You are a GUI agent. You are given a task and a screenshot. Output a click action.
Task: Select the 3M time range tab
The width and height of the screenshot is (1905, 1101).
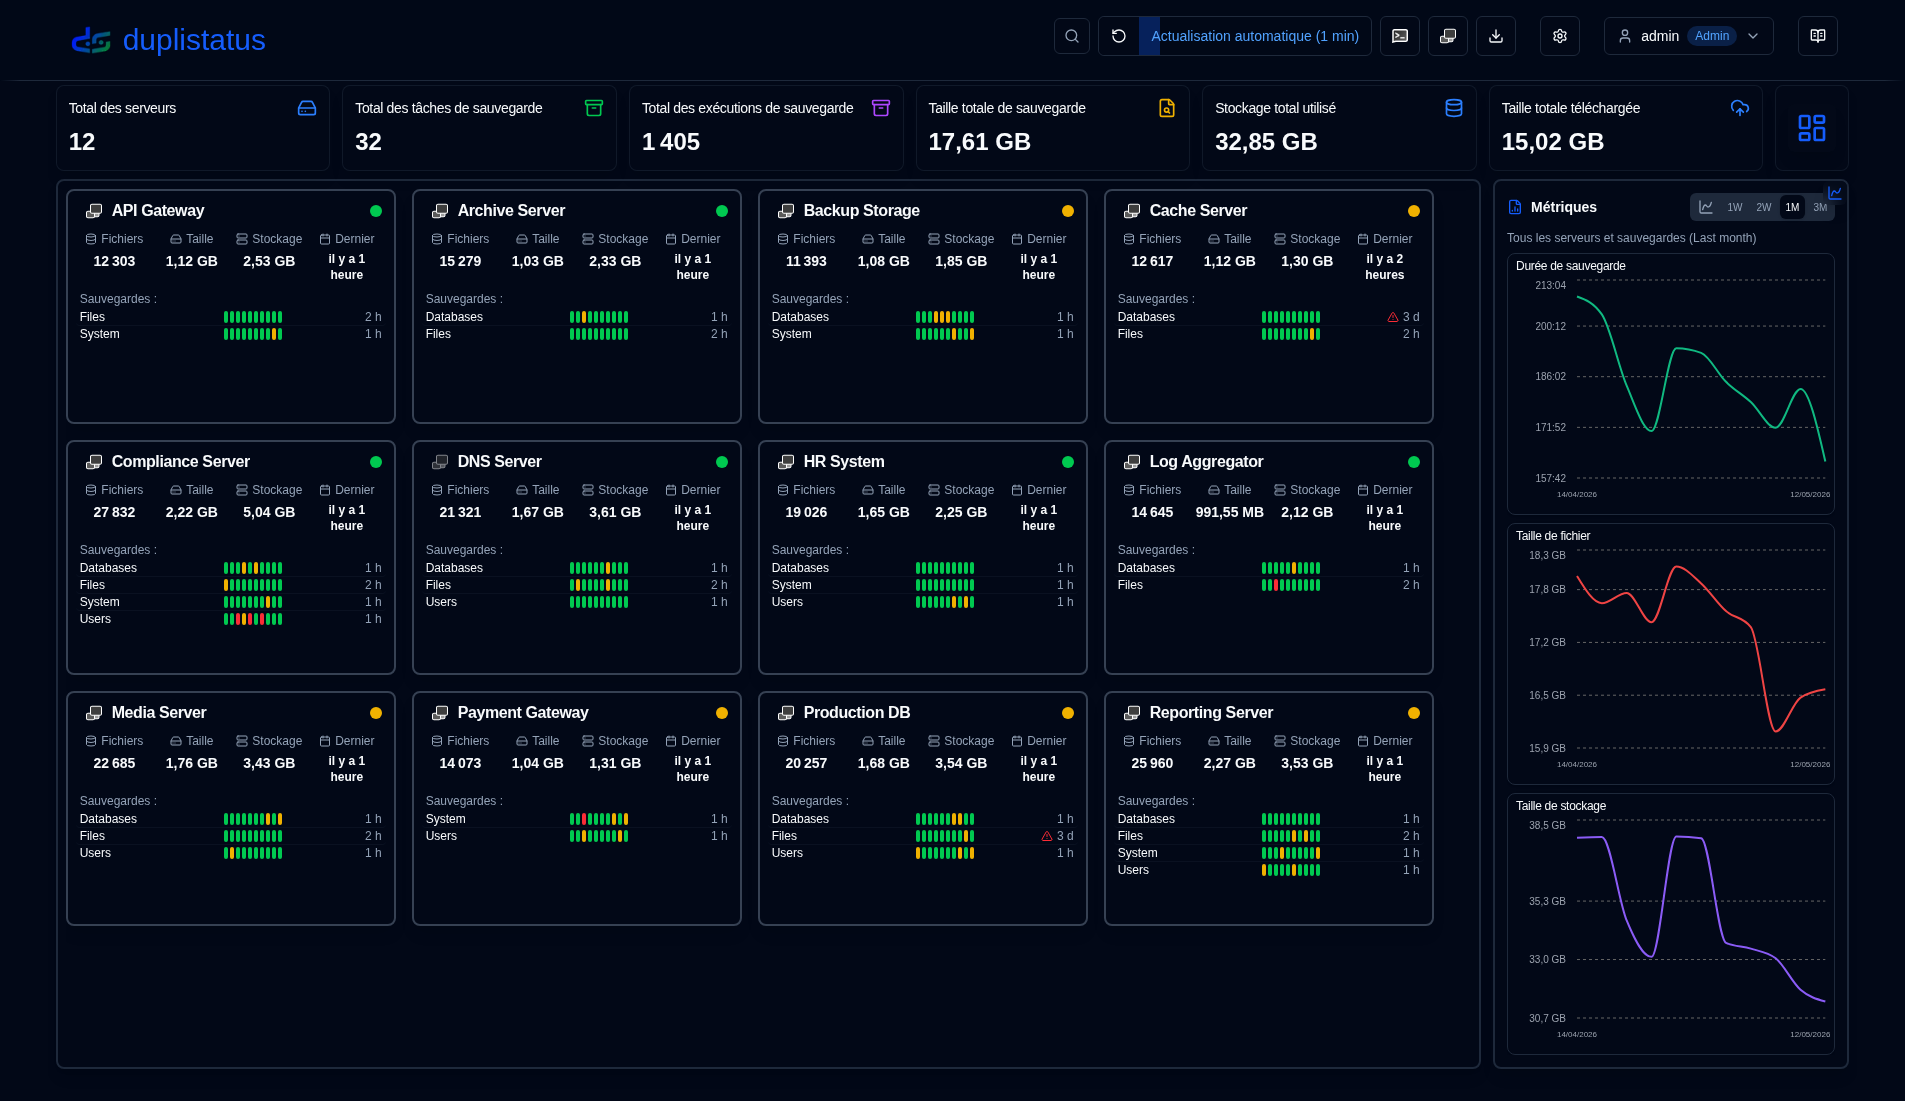[x=1820, y=207]
